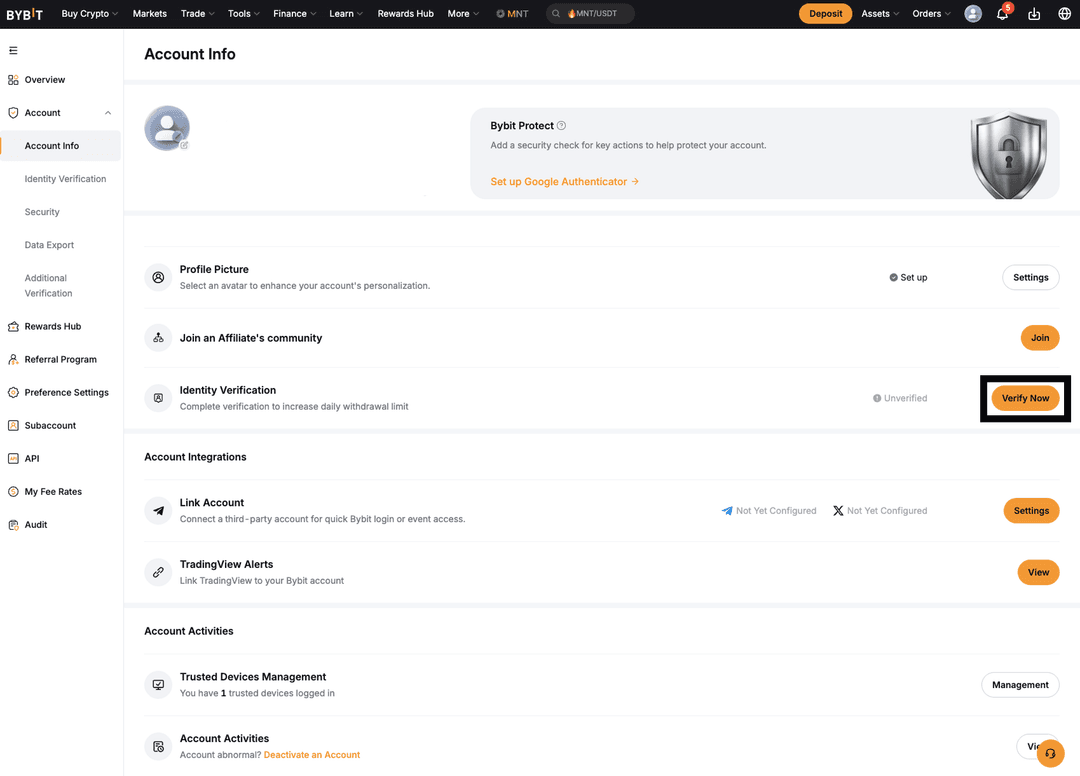Open the language globe icon
This screenshot has height=776, width=1080.
tap(1064, 14)
